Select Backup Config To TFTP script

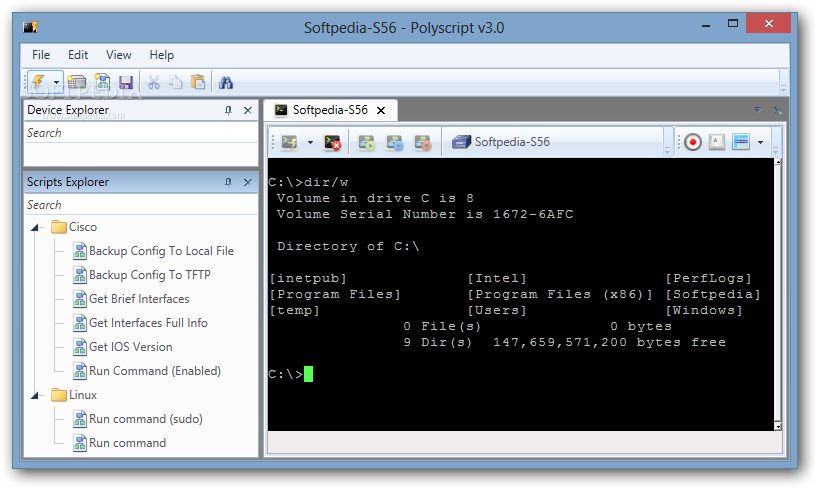(142, 275)
